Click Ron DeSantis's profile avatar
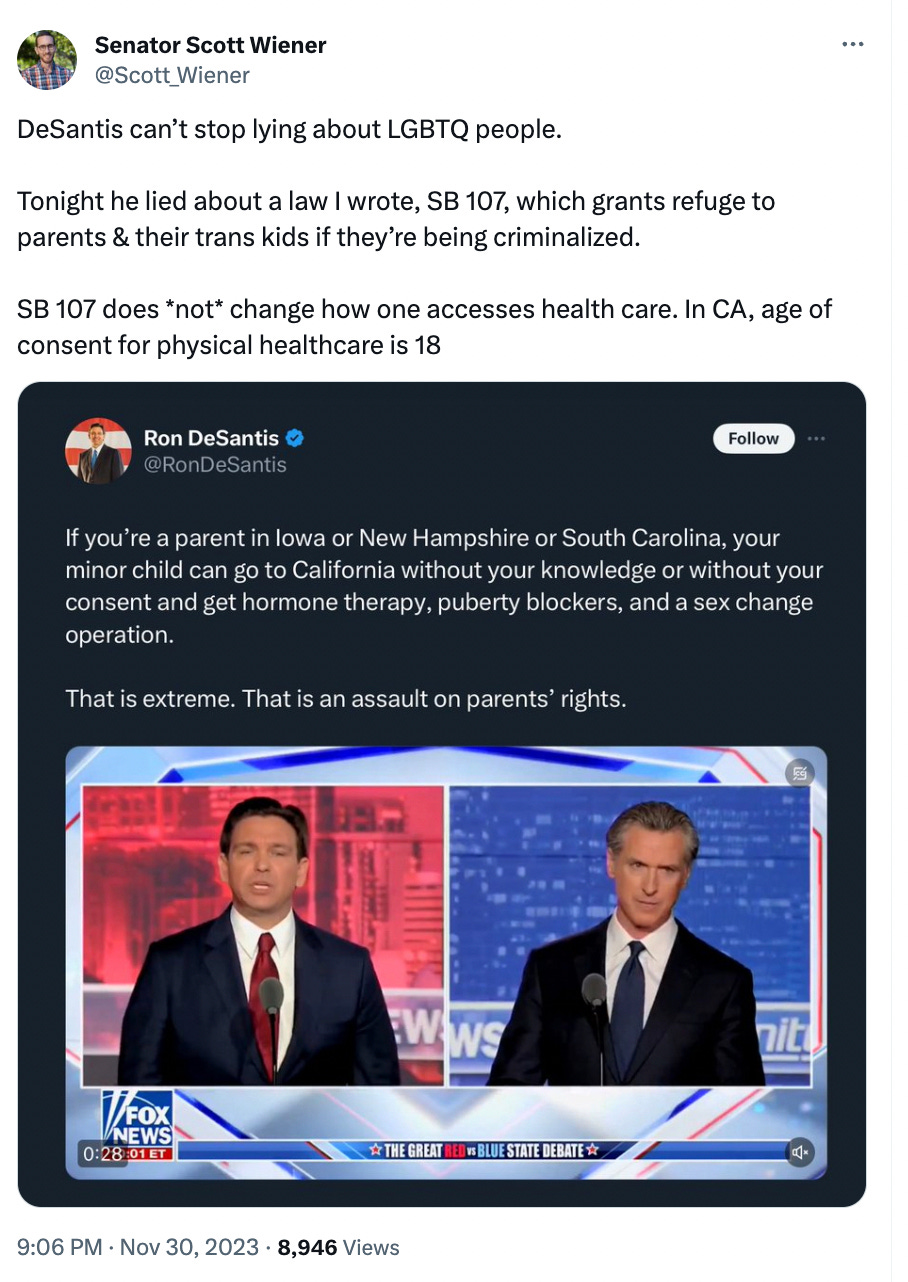This screenshot has height=1282, width=908. 98,450
